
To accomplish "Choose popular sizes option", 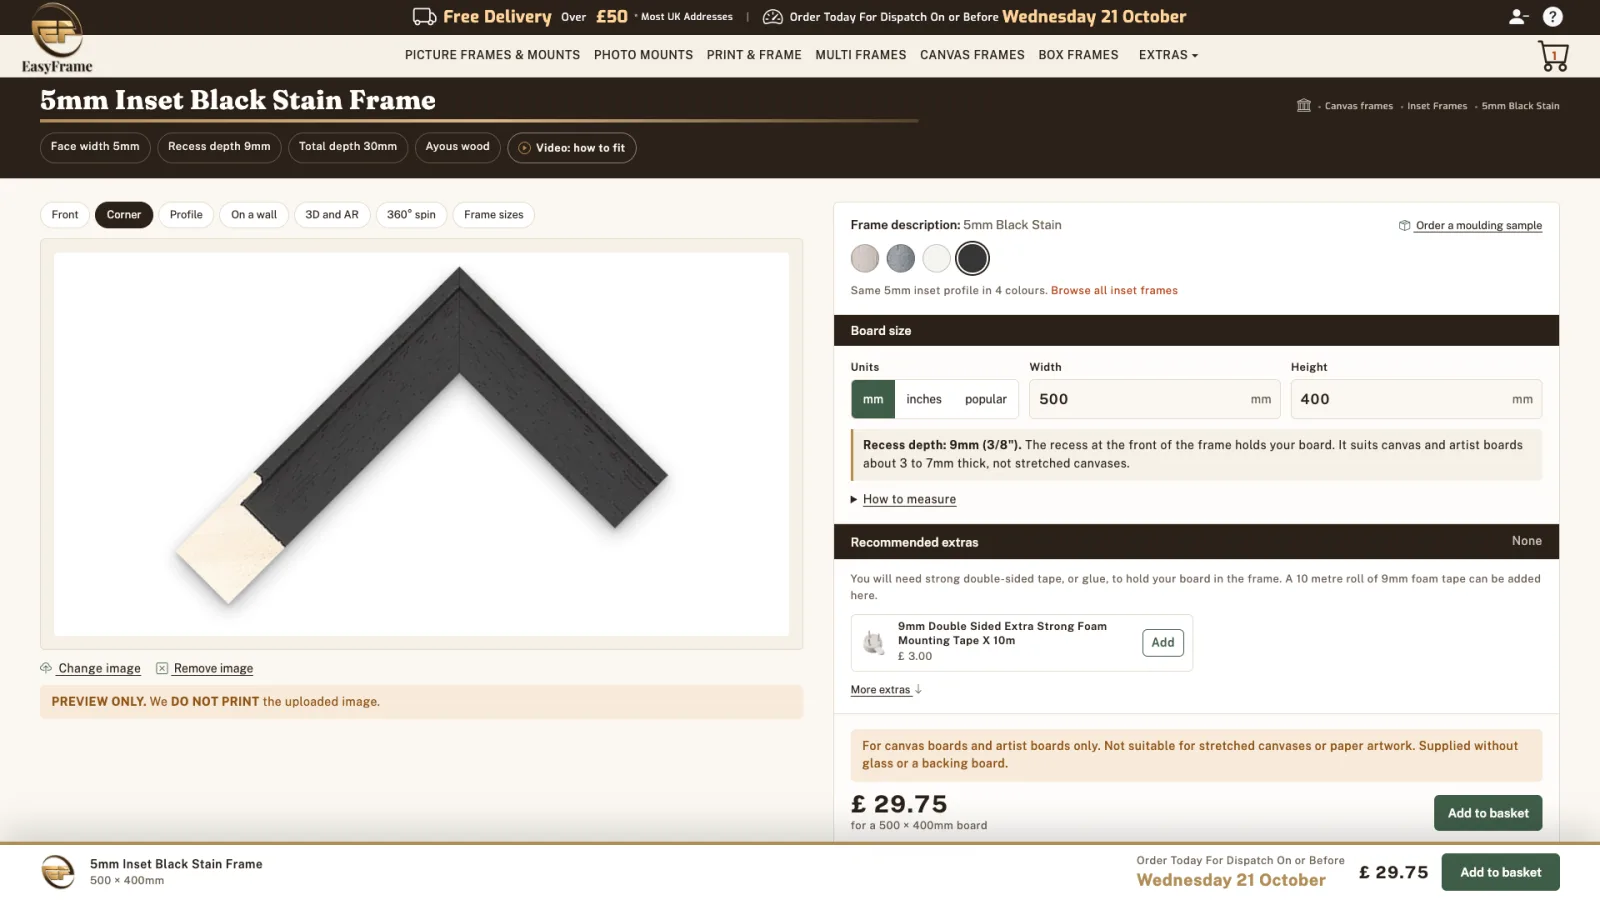I will click(x=986, y=399).
